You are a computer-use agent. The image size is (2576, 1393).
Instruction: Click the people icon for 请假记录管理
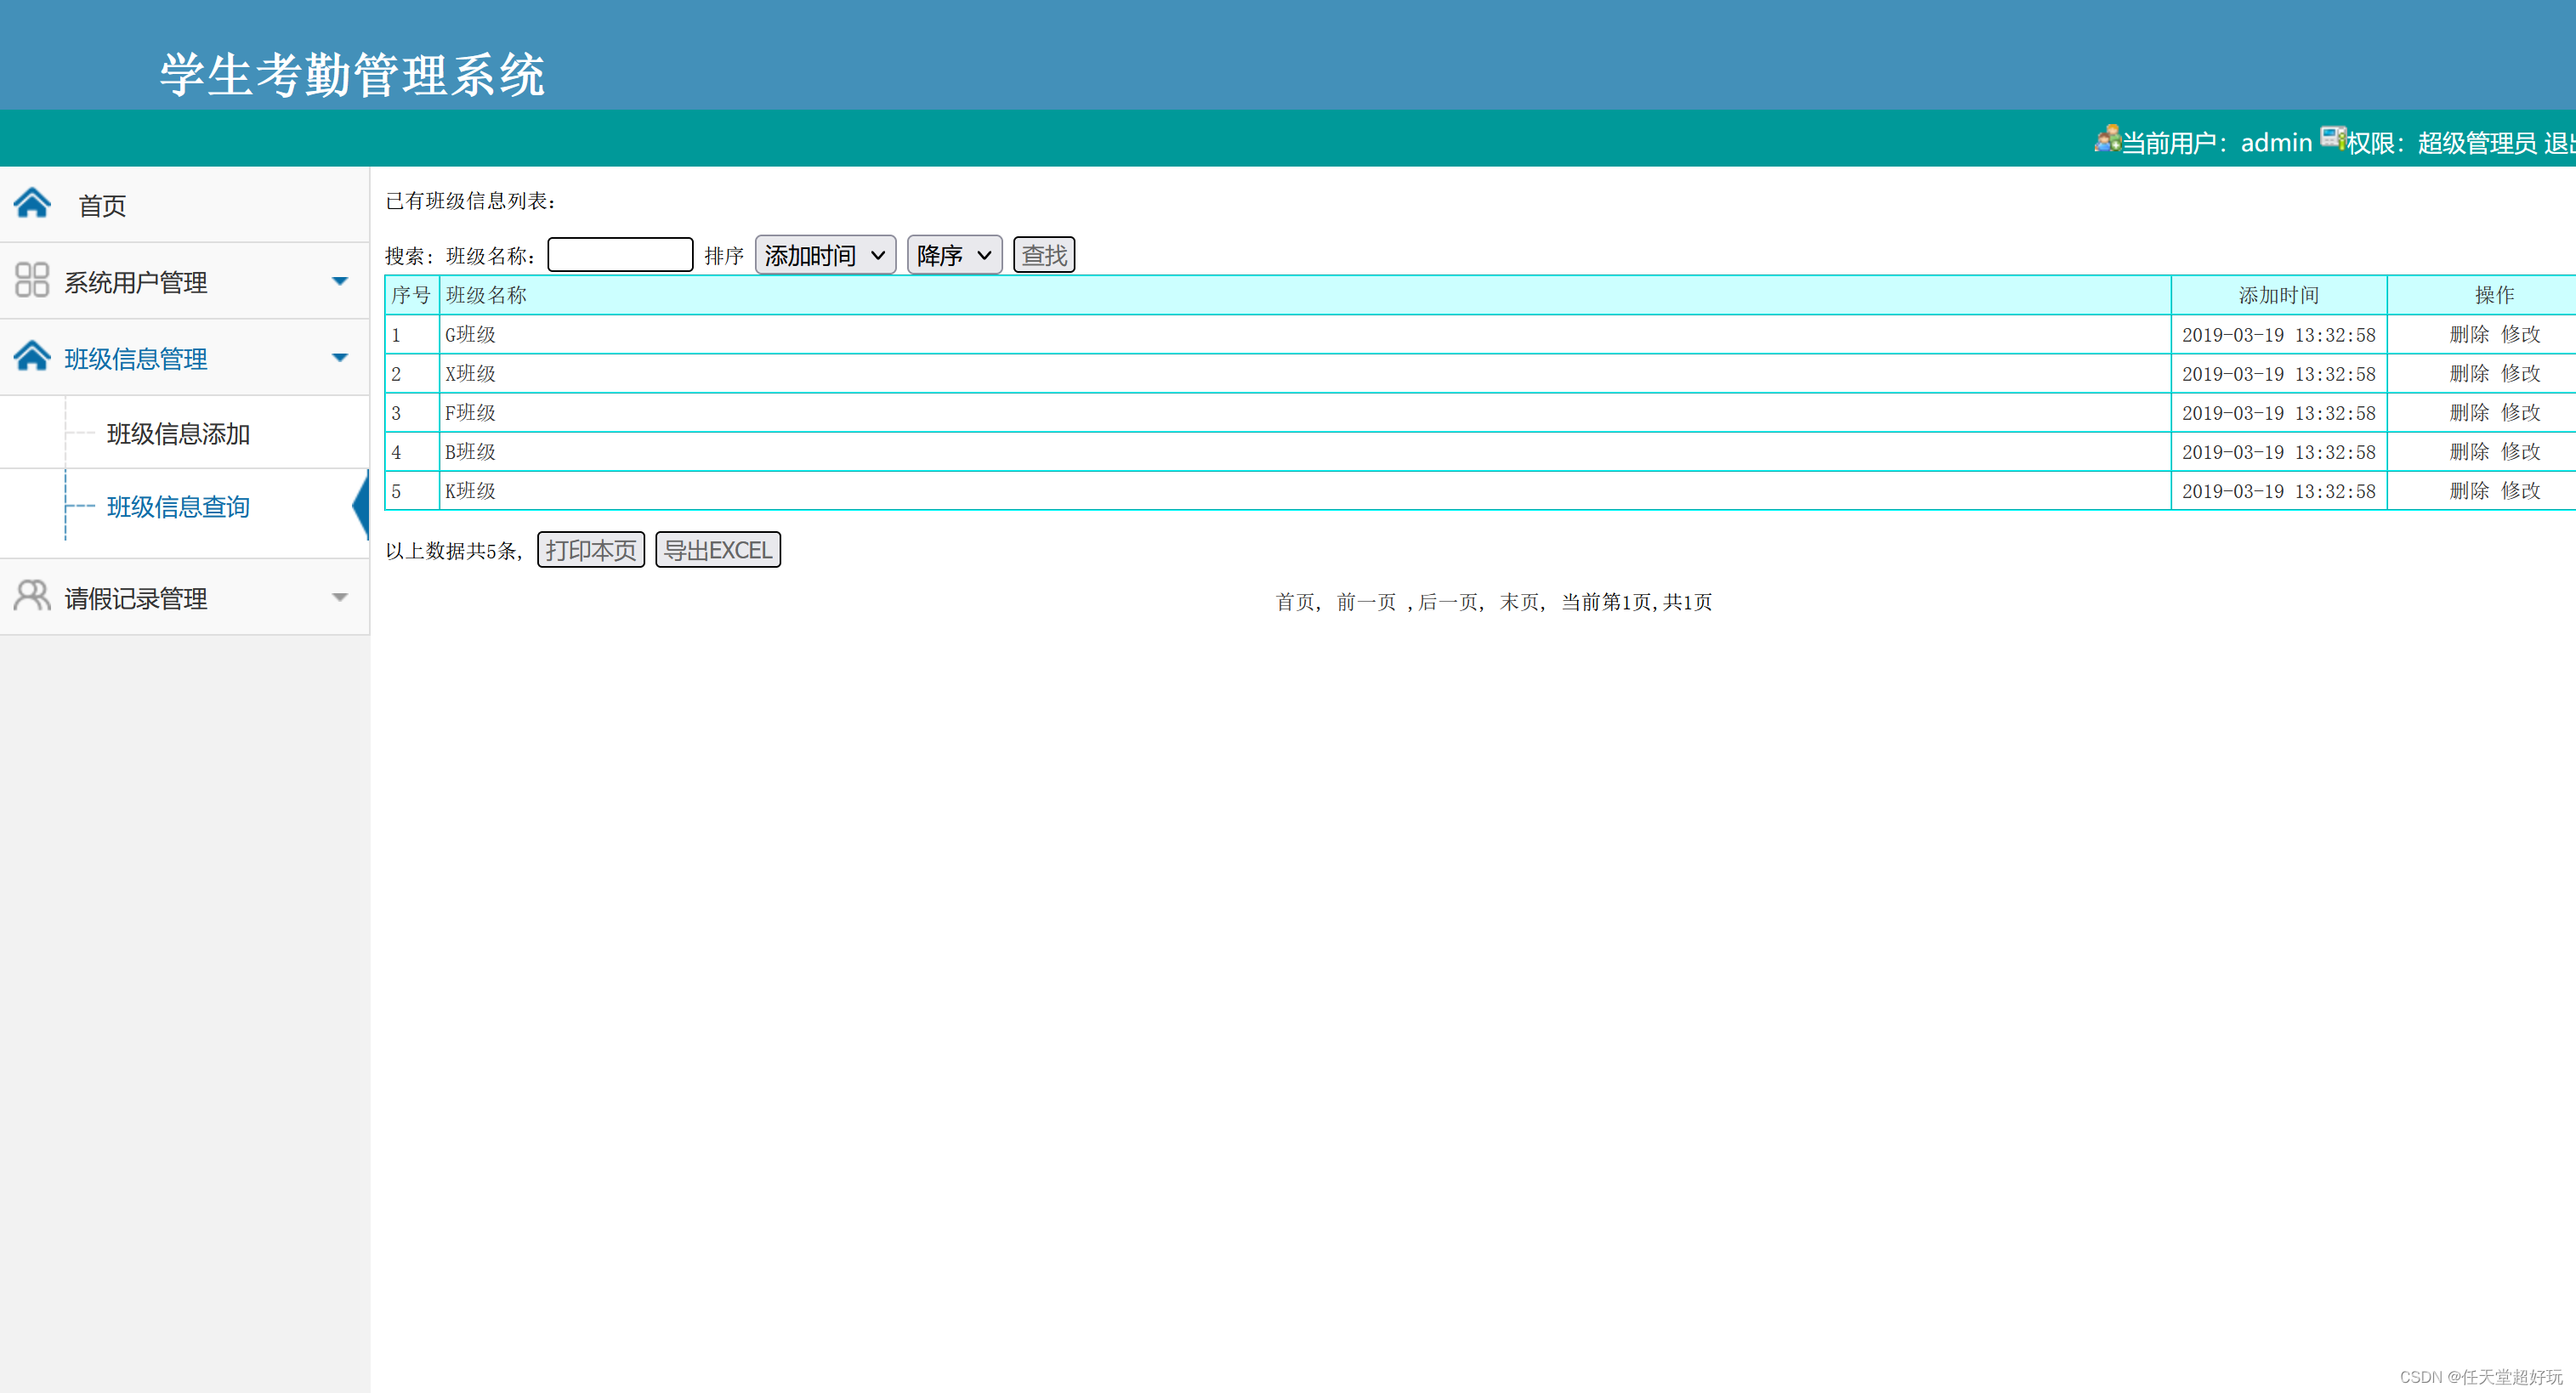coord(32,596)
